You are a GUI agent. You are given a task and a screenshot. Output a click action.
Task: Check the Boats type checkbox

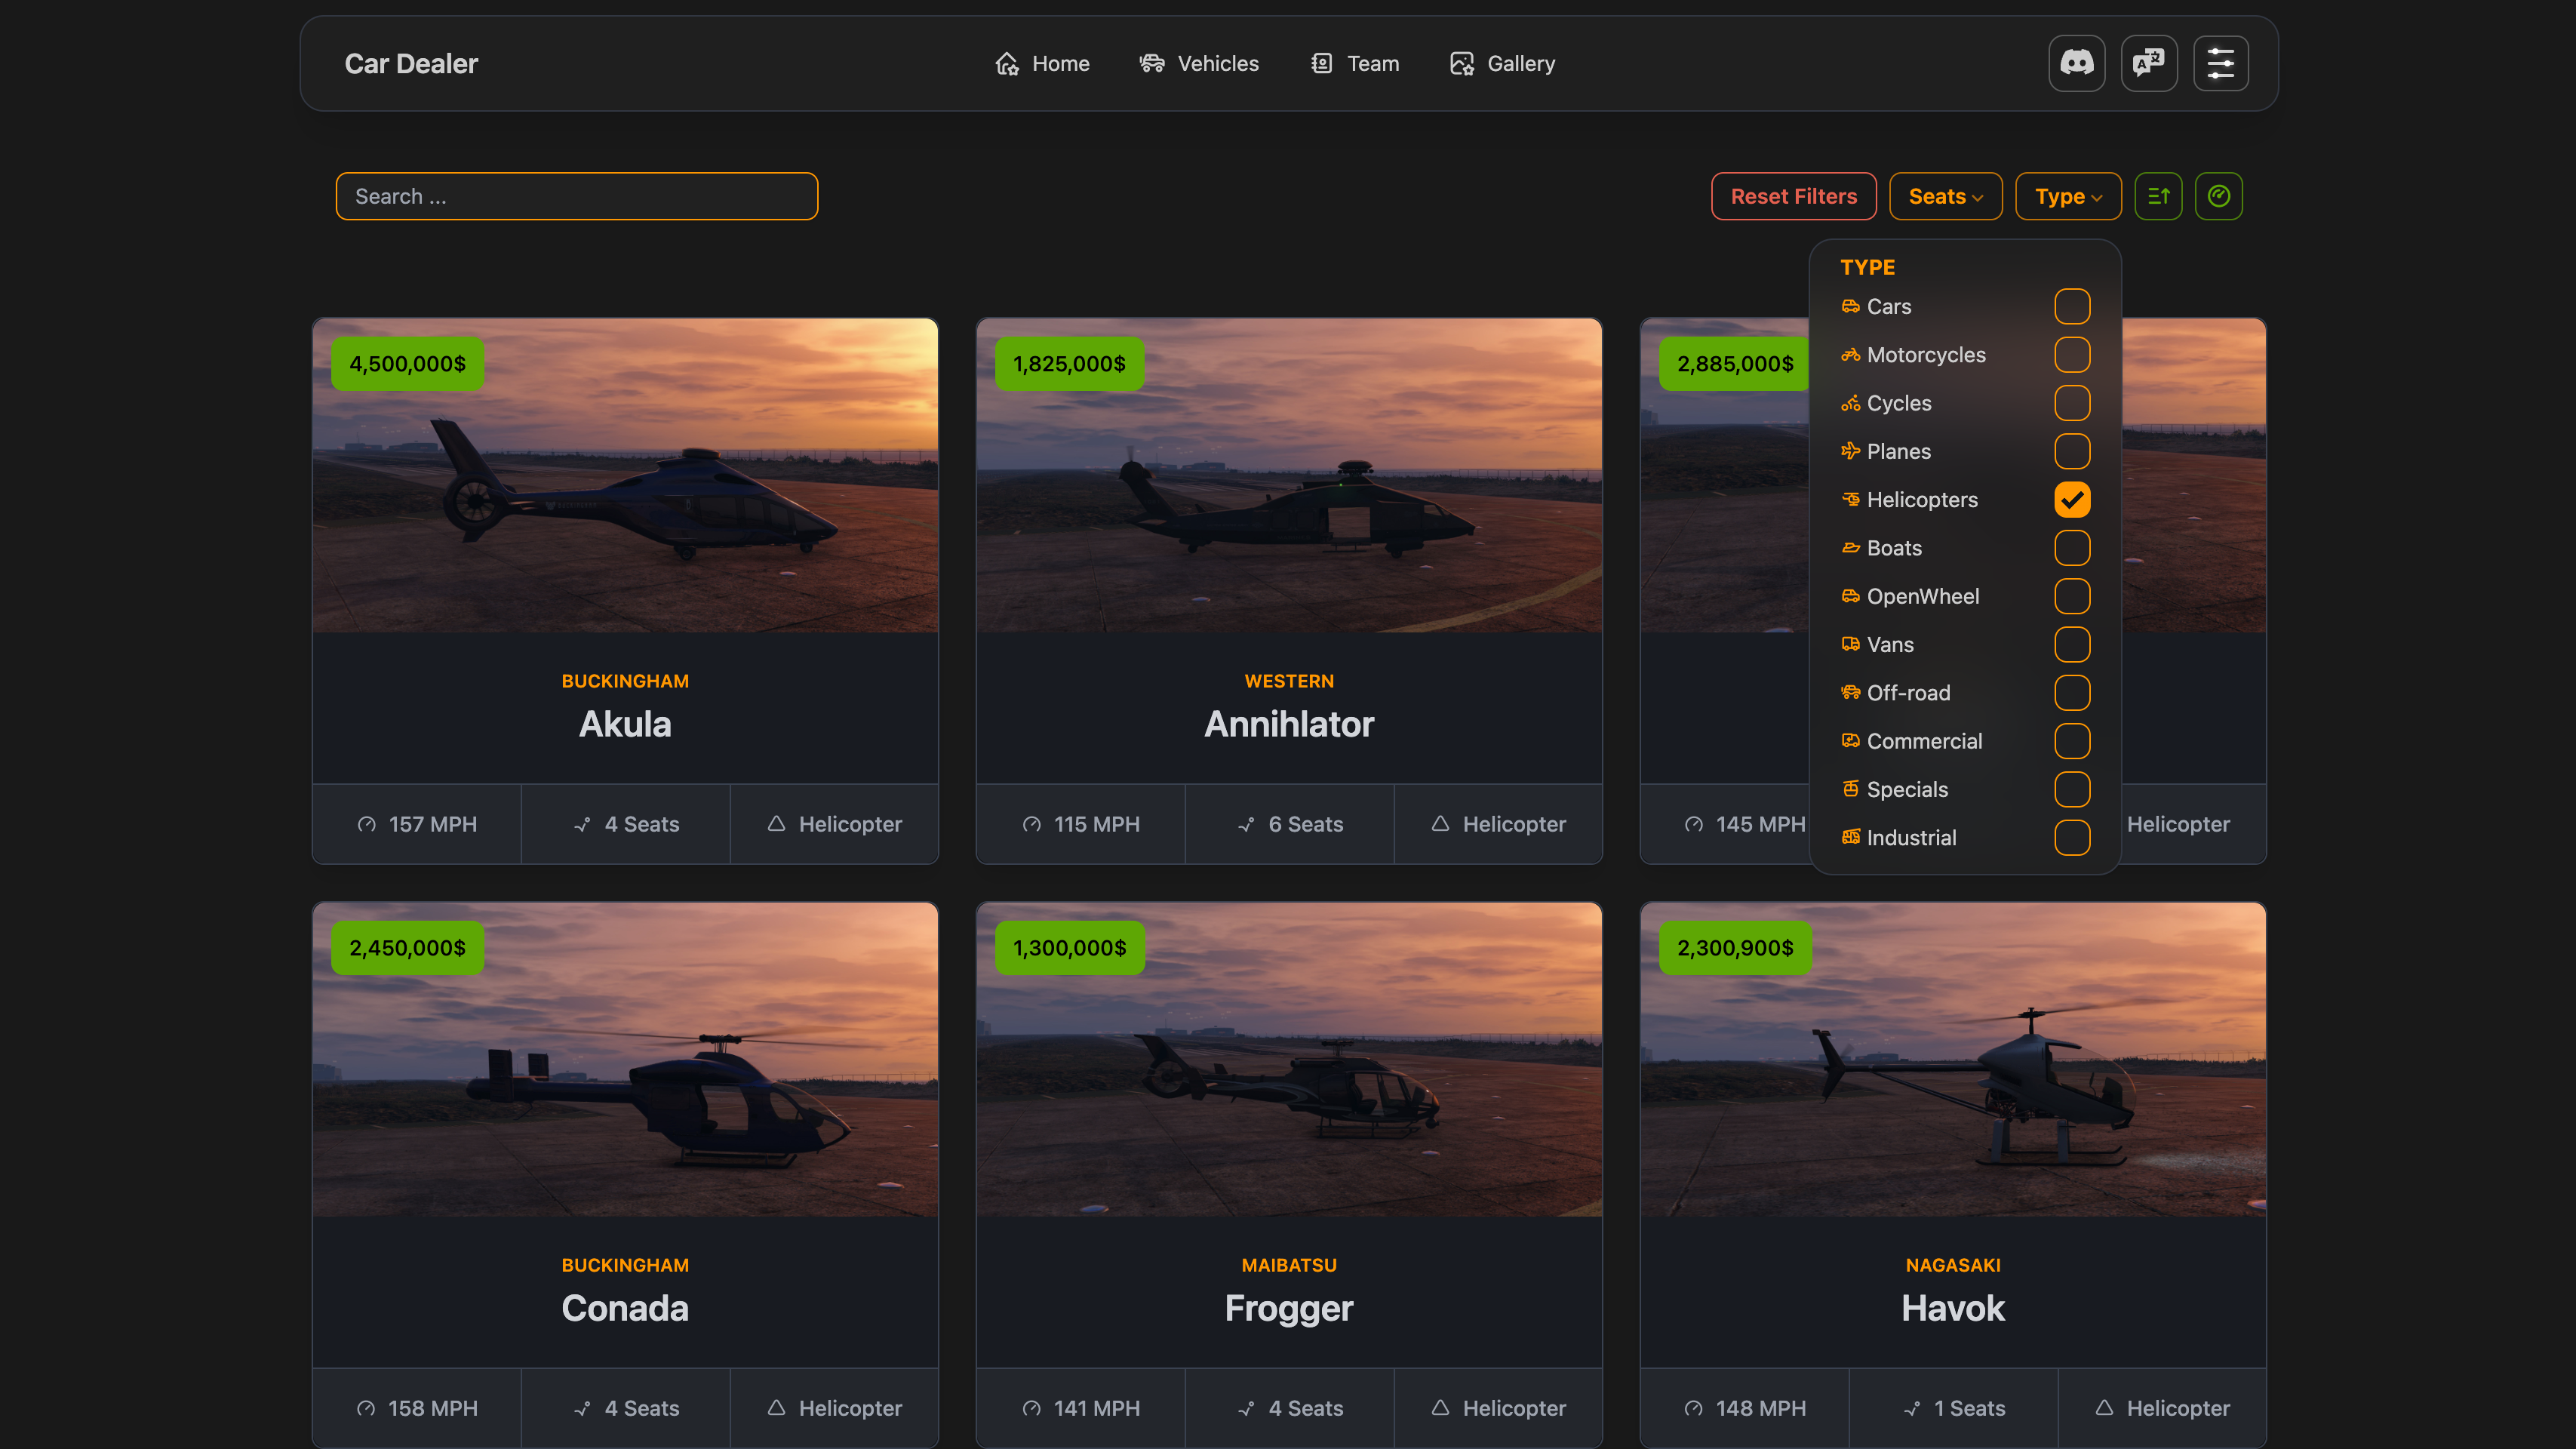(x=2072, y=548)
